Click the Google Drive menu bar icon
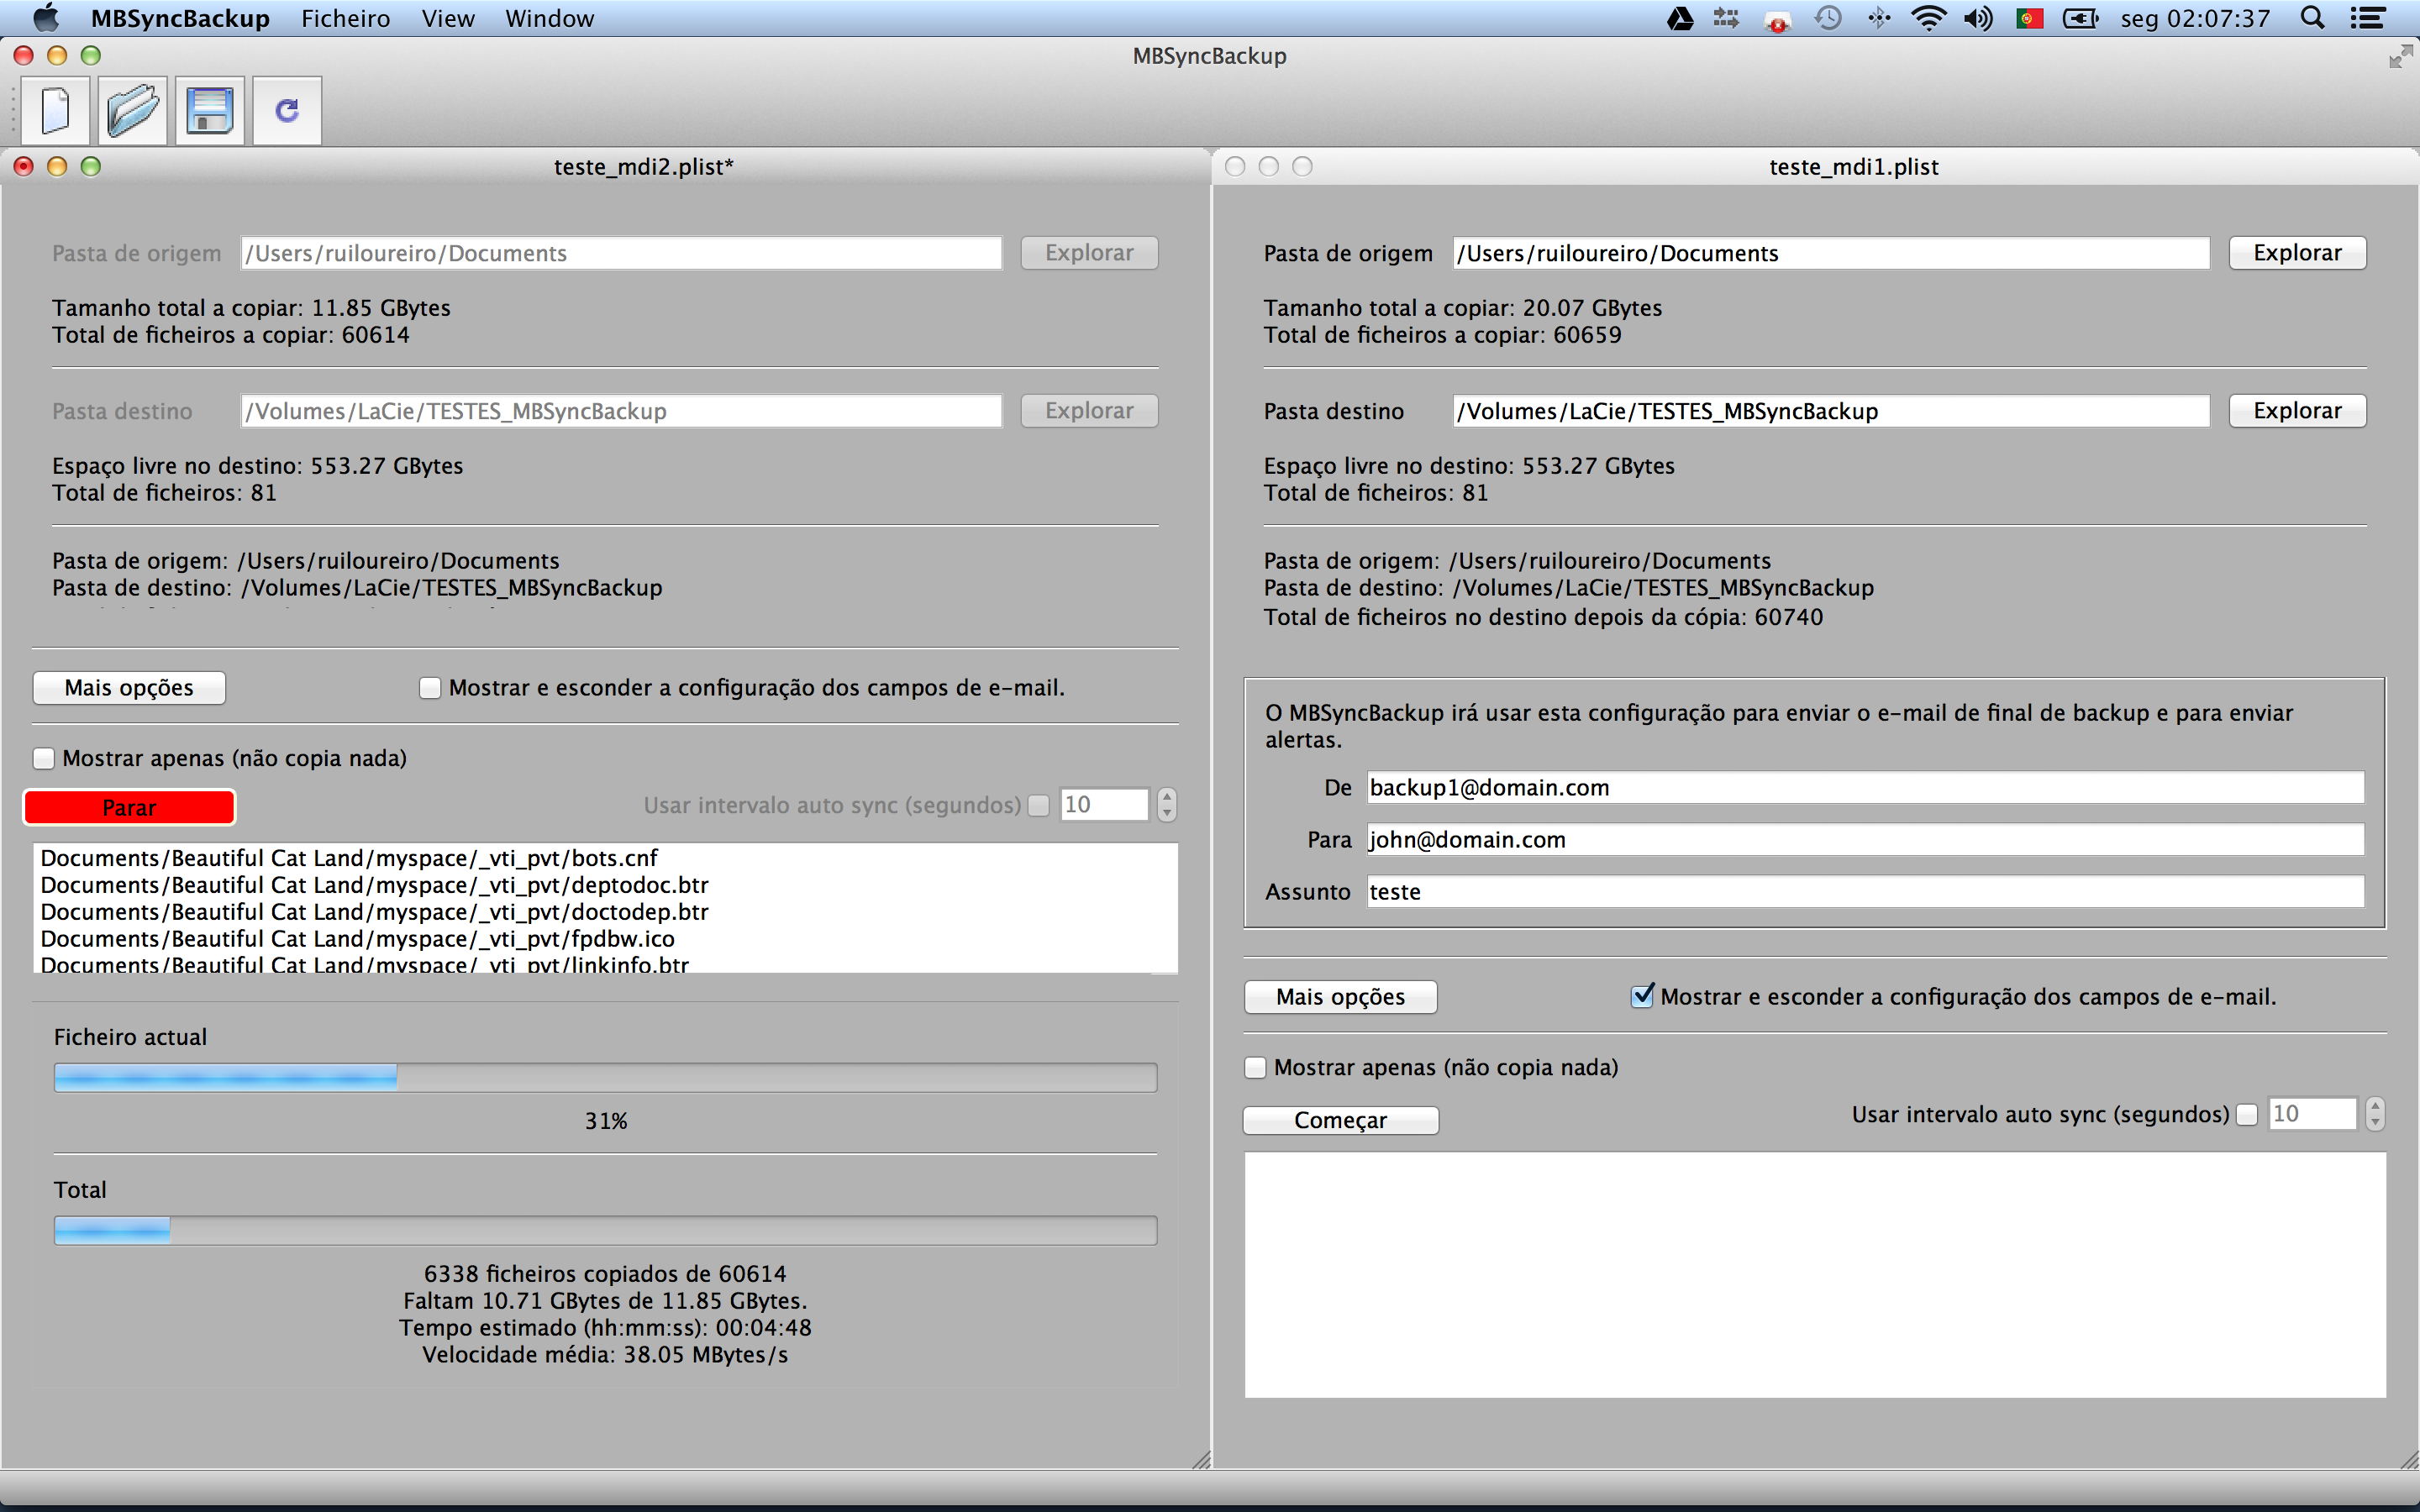The height and width of the screenshot is (1512, 2420). tap(1680, 18)
